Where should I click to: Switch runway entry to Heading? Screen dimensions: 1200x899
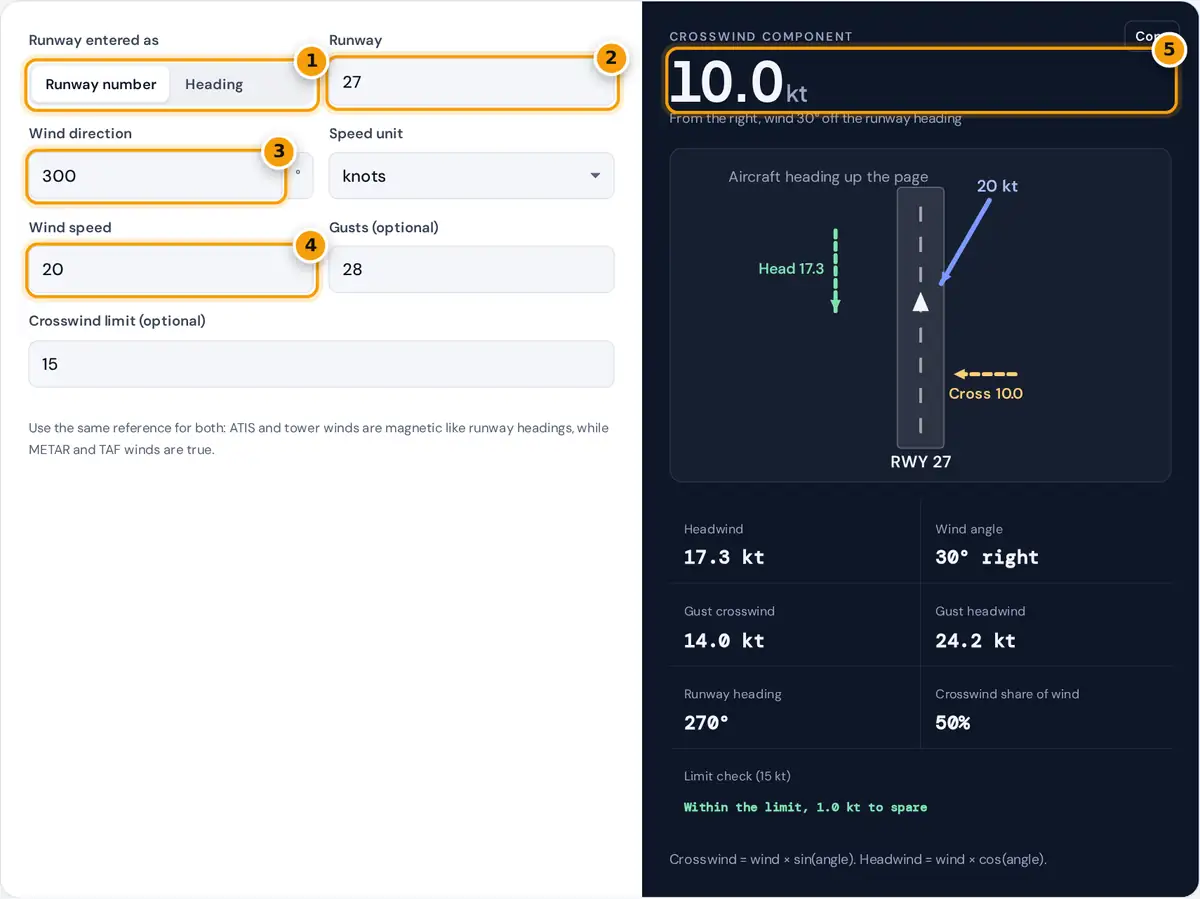pos(214,84)
